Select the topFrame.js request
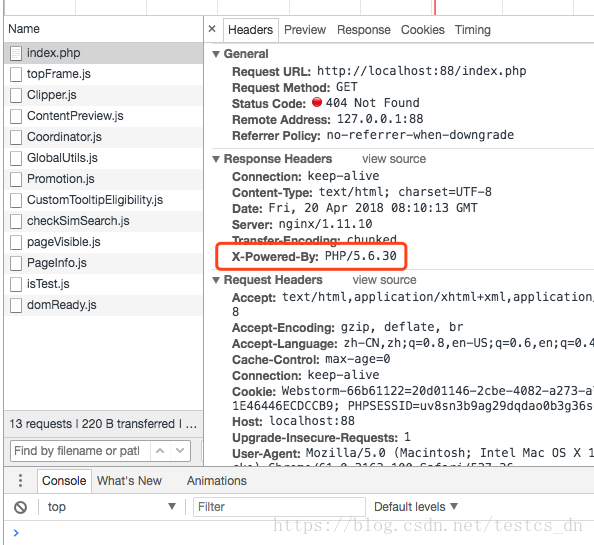 pyautogui.click(x=104, y=74)
